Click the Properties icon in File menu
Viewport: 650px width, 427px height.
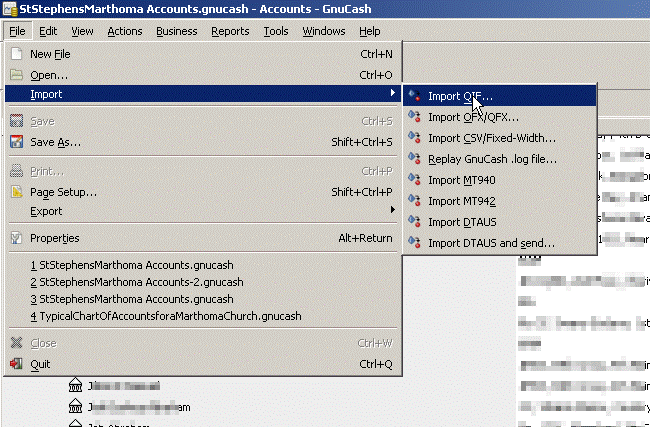coord(16,238)
